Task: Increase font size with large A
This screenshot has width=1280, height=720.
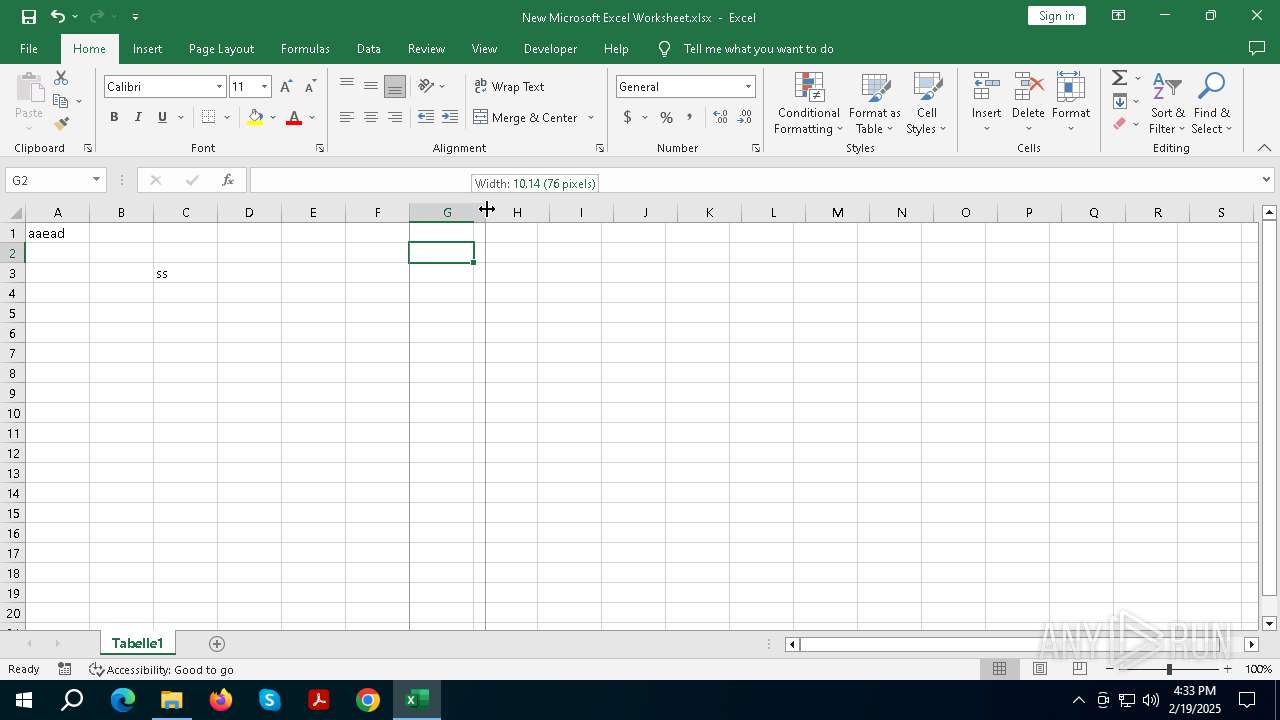Action: [x=287, y=87]
